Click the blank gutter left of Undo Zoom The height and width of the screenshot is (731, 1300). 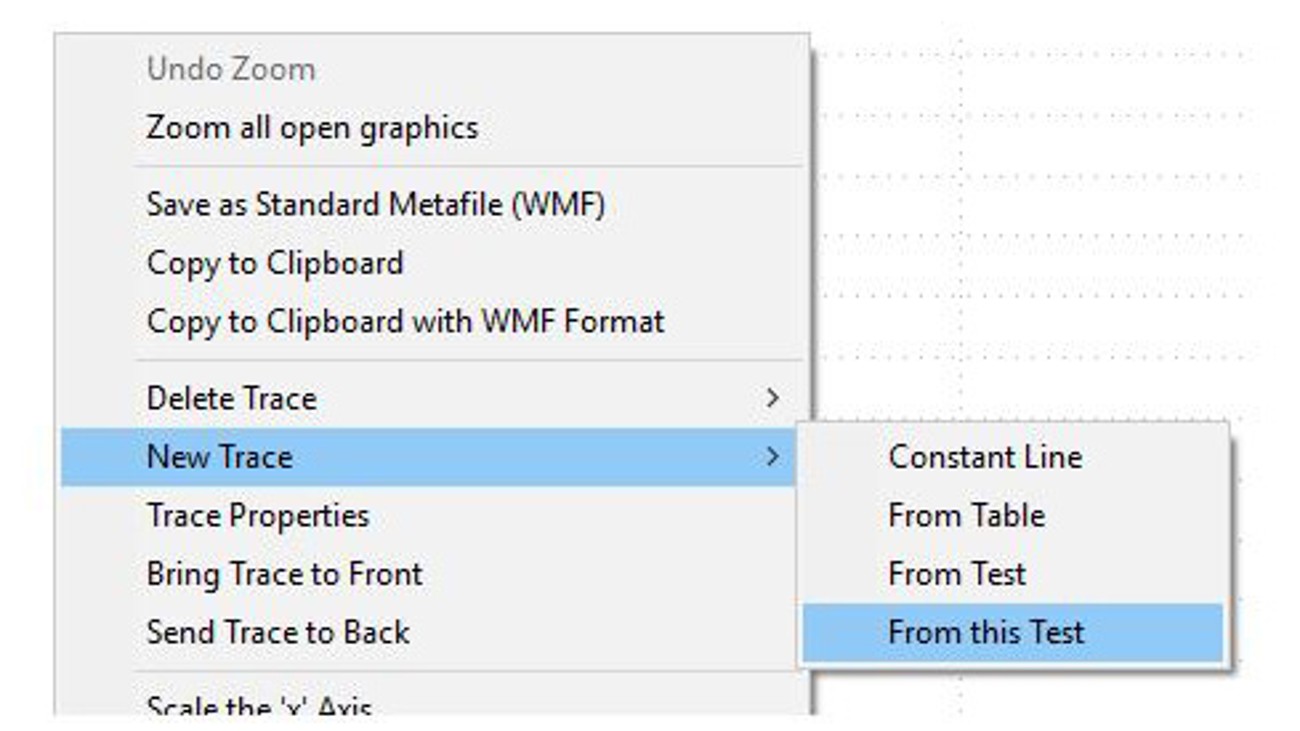pyautogui.click(x=98, y=69)
